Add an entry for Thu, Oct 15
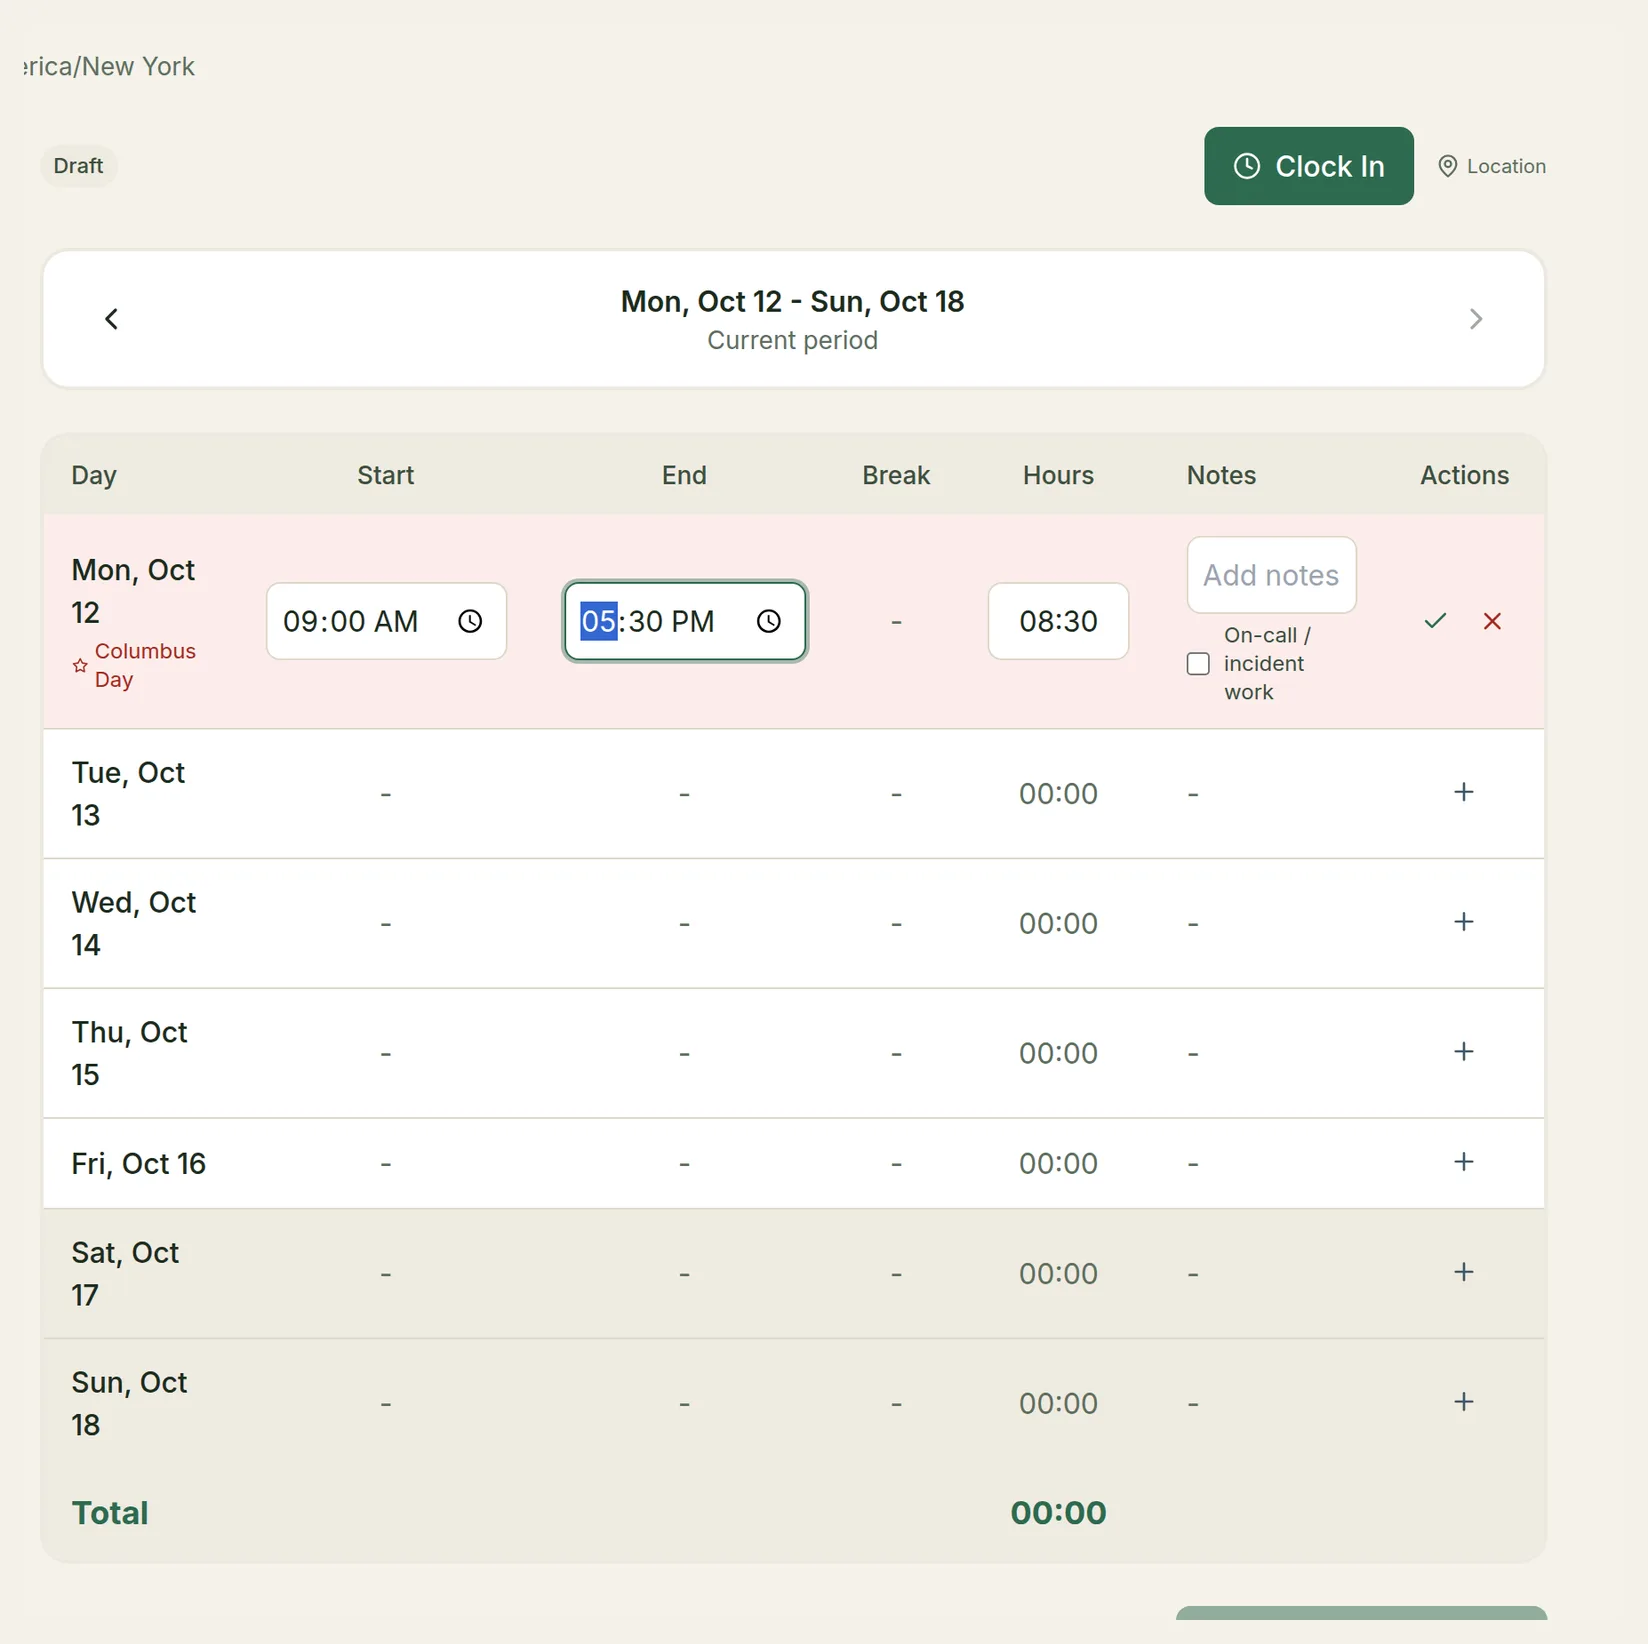The image size is (1648, 1644). [1463, 1052]
